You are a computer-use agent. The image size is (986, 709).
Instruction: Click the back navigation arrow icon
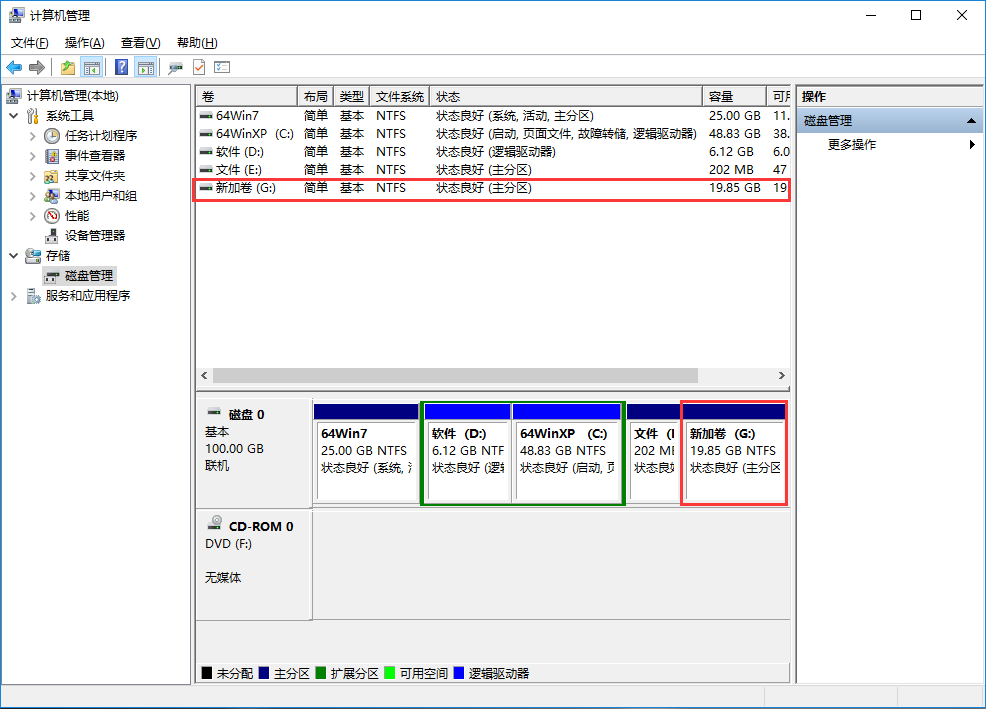[14, 67]
